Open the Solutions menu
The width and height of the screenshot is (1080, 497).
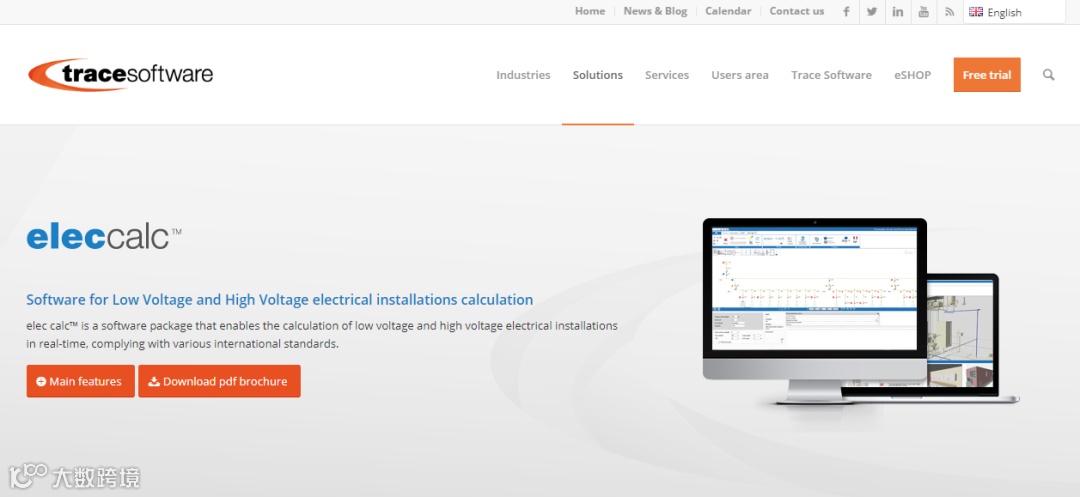[598, 75]
